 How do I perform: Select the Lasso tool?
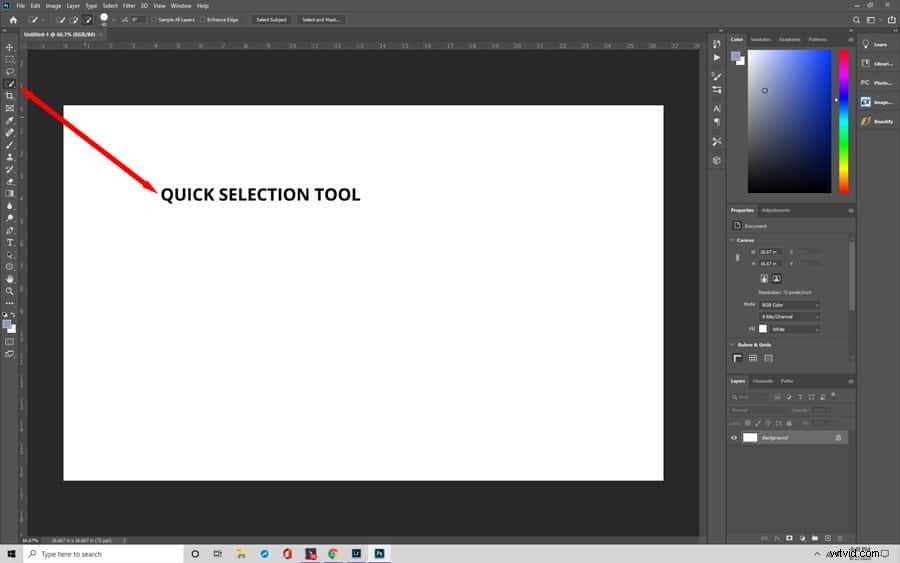pyautogui.click(x=10, y=72)
